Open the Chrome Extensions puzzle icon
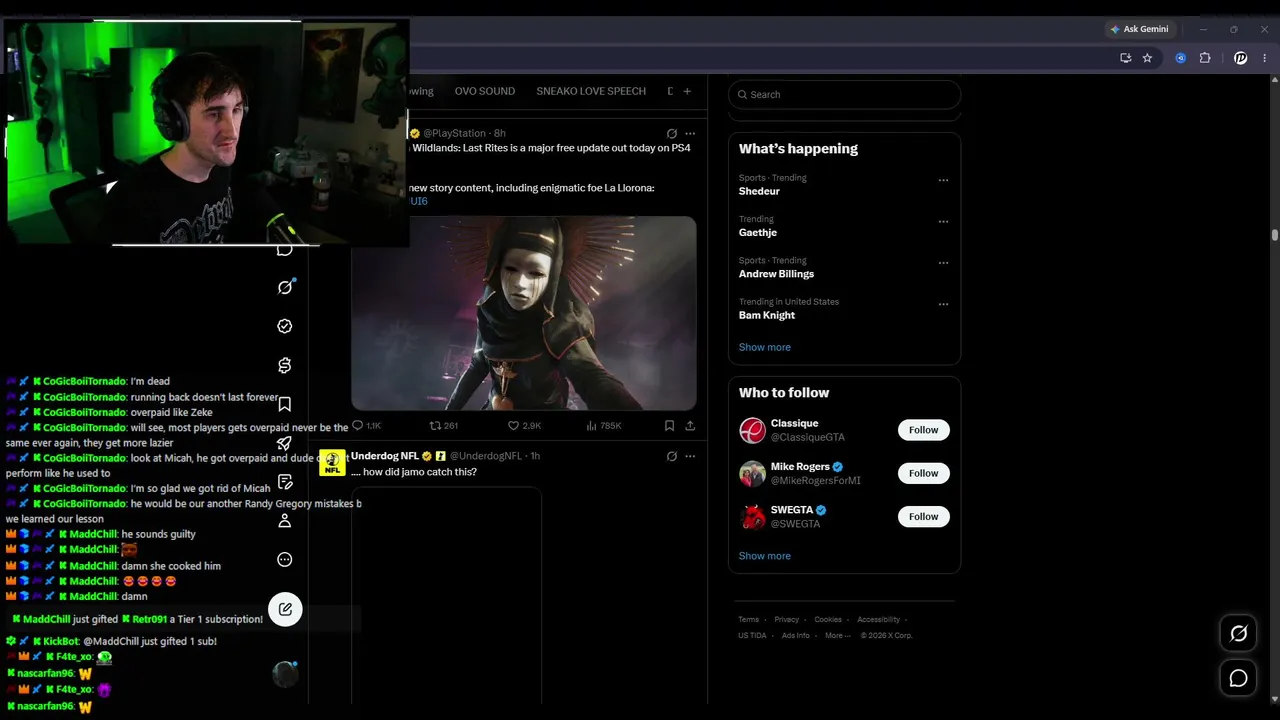Screen dimensions: 1280x720 [1205, 58]
